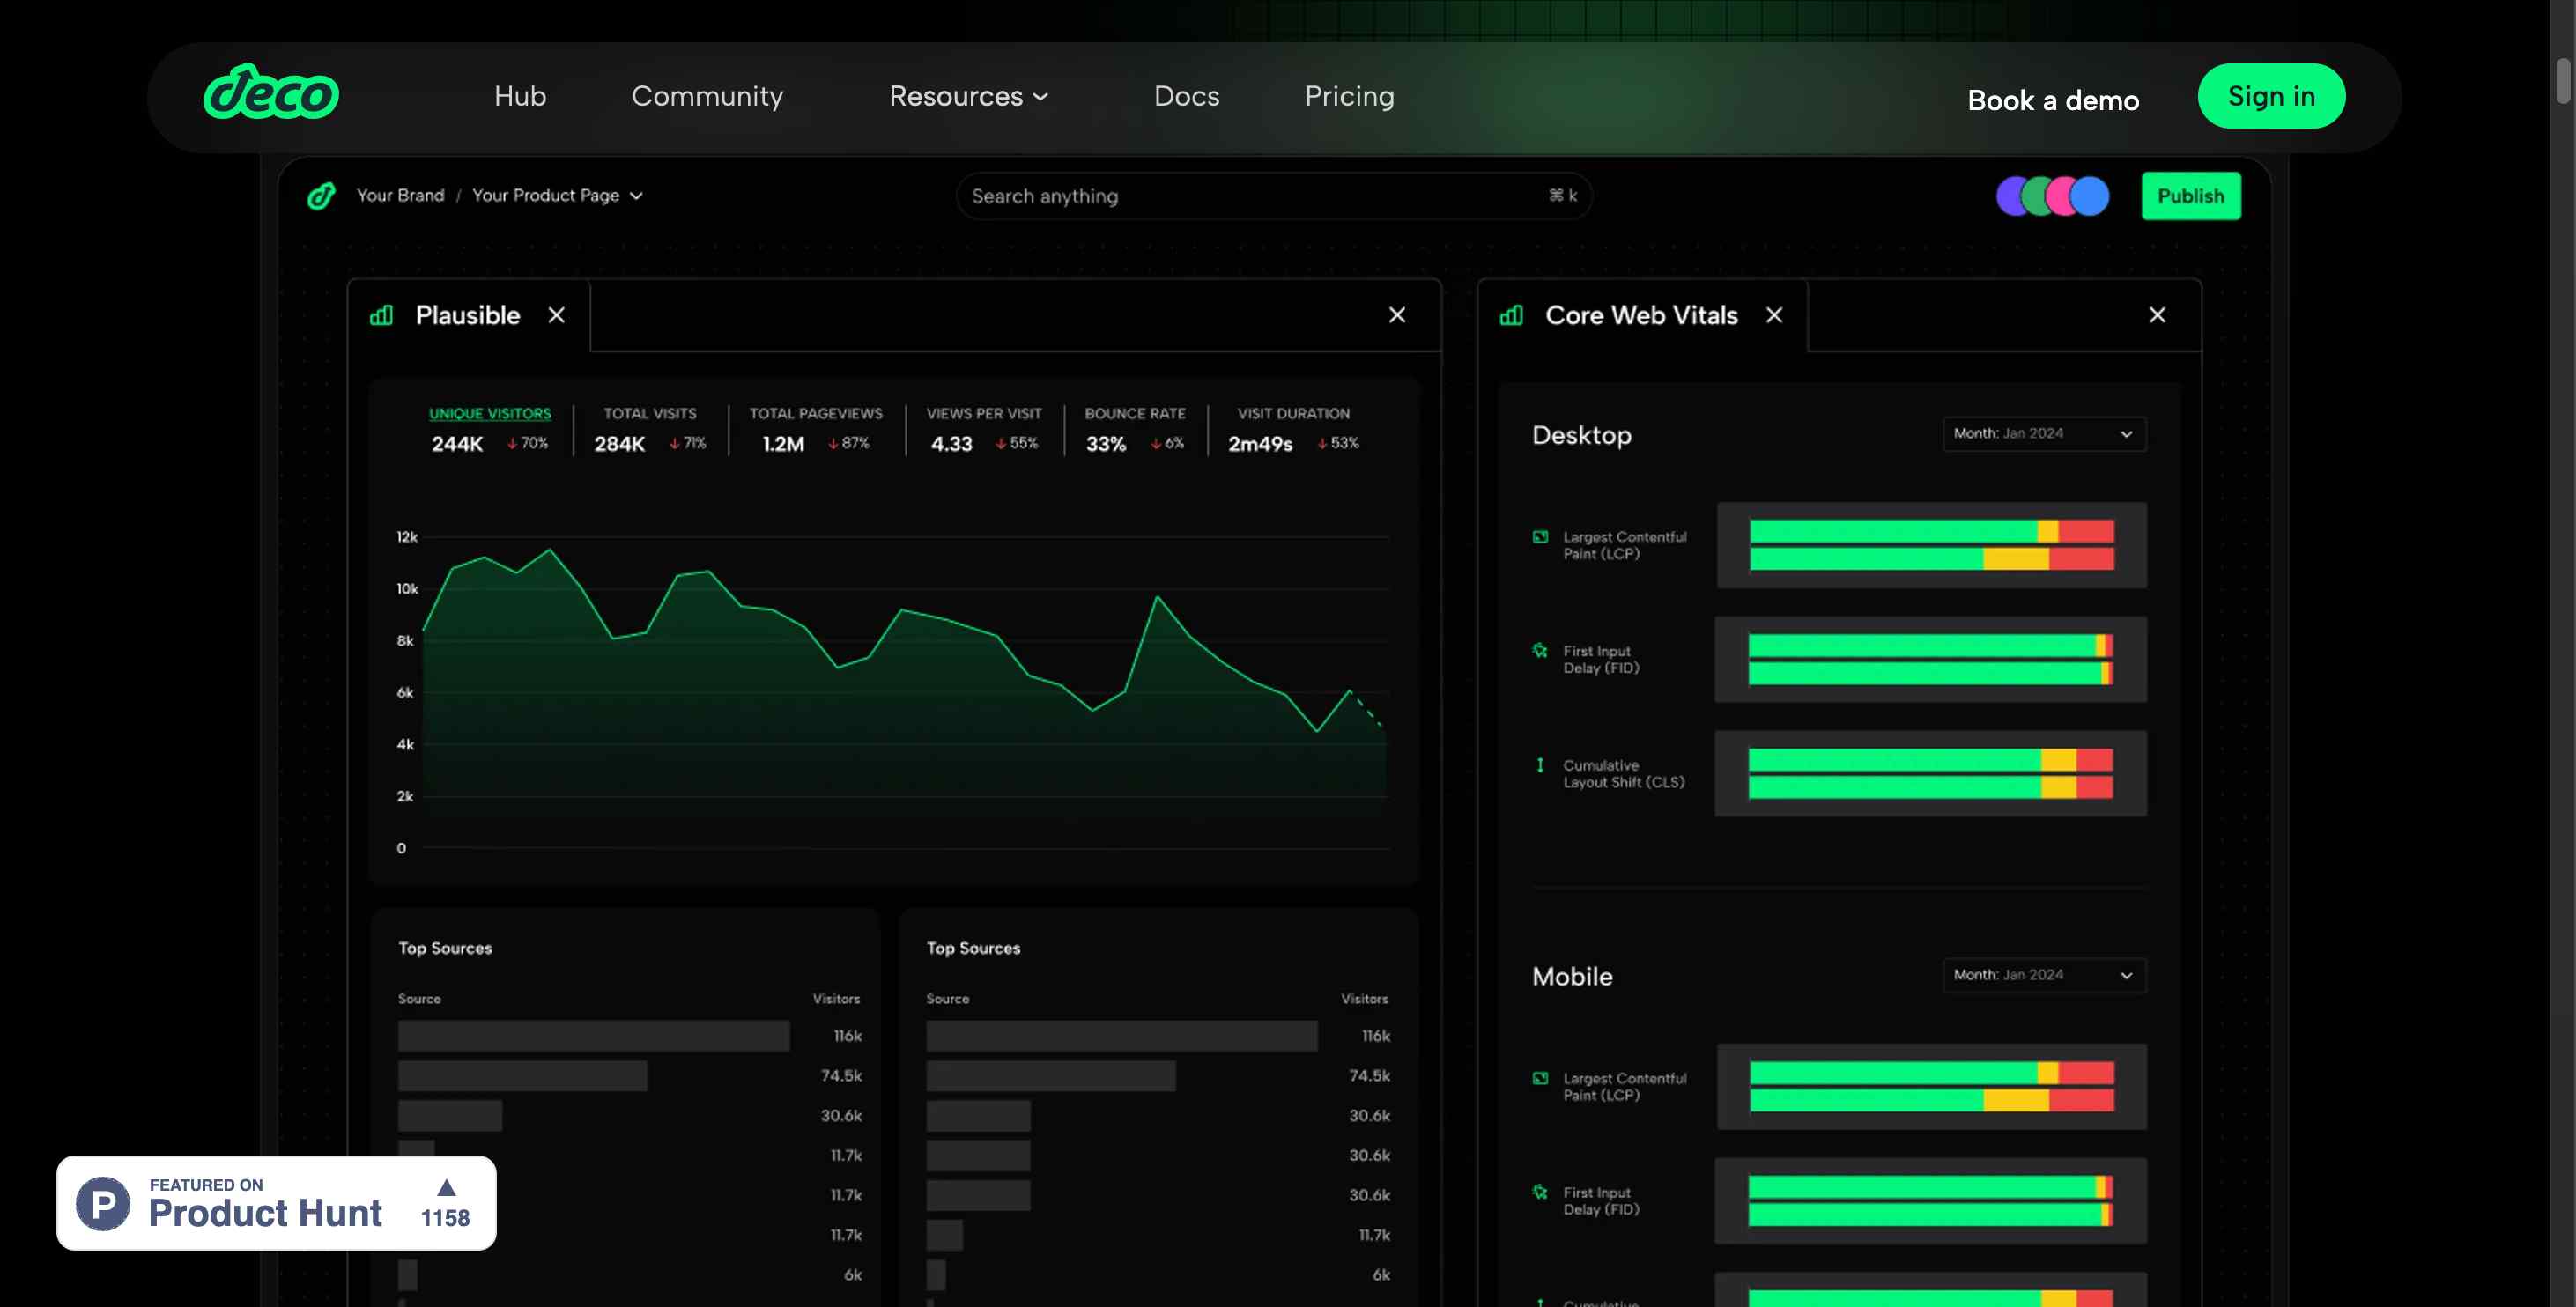
Task: Click the 74.5k bar in right Top Sources
Action: tap(1050, 1076)
